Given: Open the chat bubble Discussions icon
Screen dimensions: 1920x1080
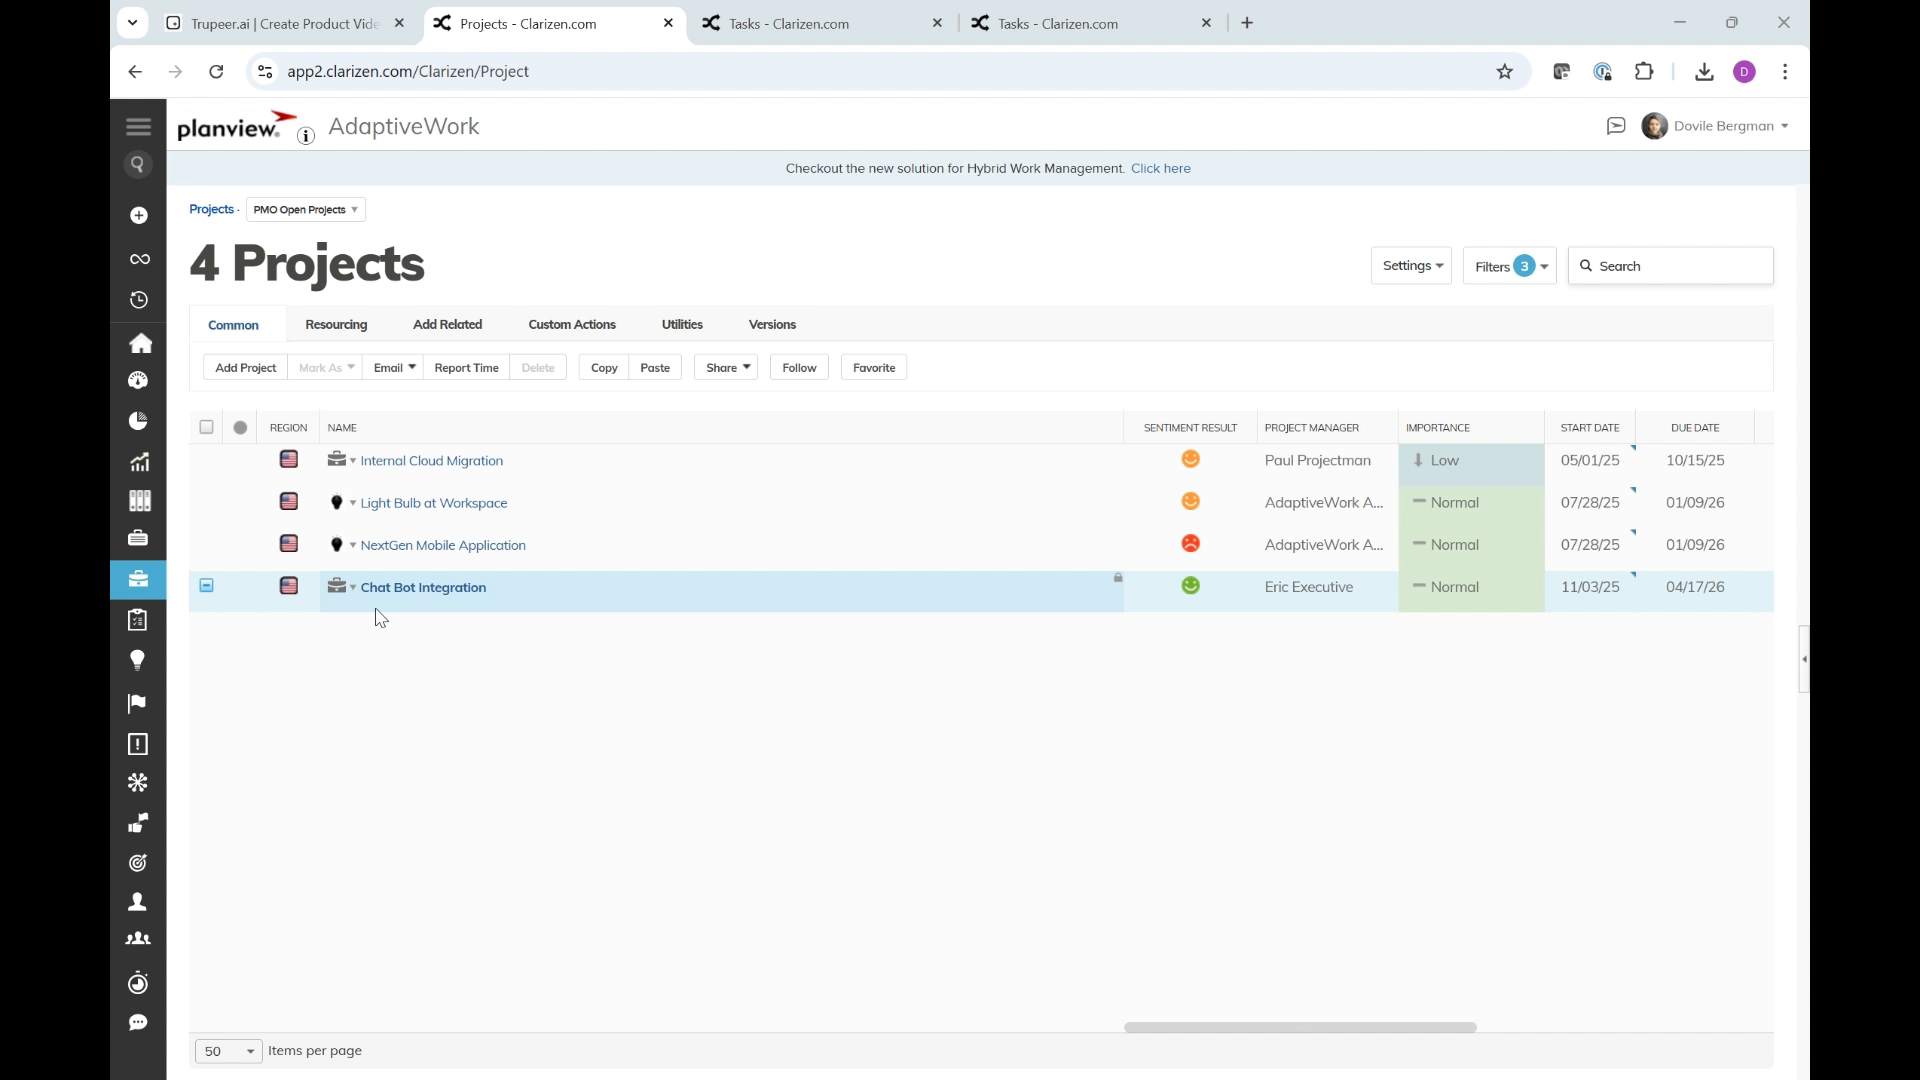Looking at the screenshot, I should (x=138, y=1022).
